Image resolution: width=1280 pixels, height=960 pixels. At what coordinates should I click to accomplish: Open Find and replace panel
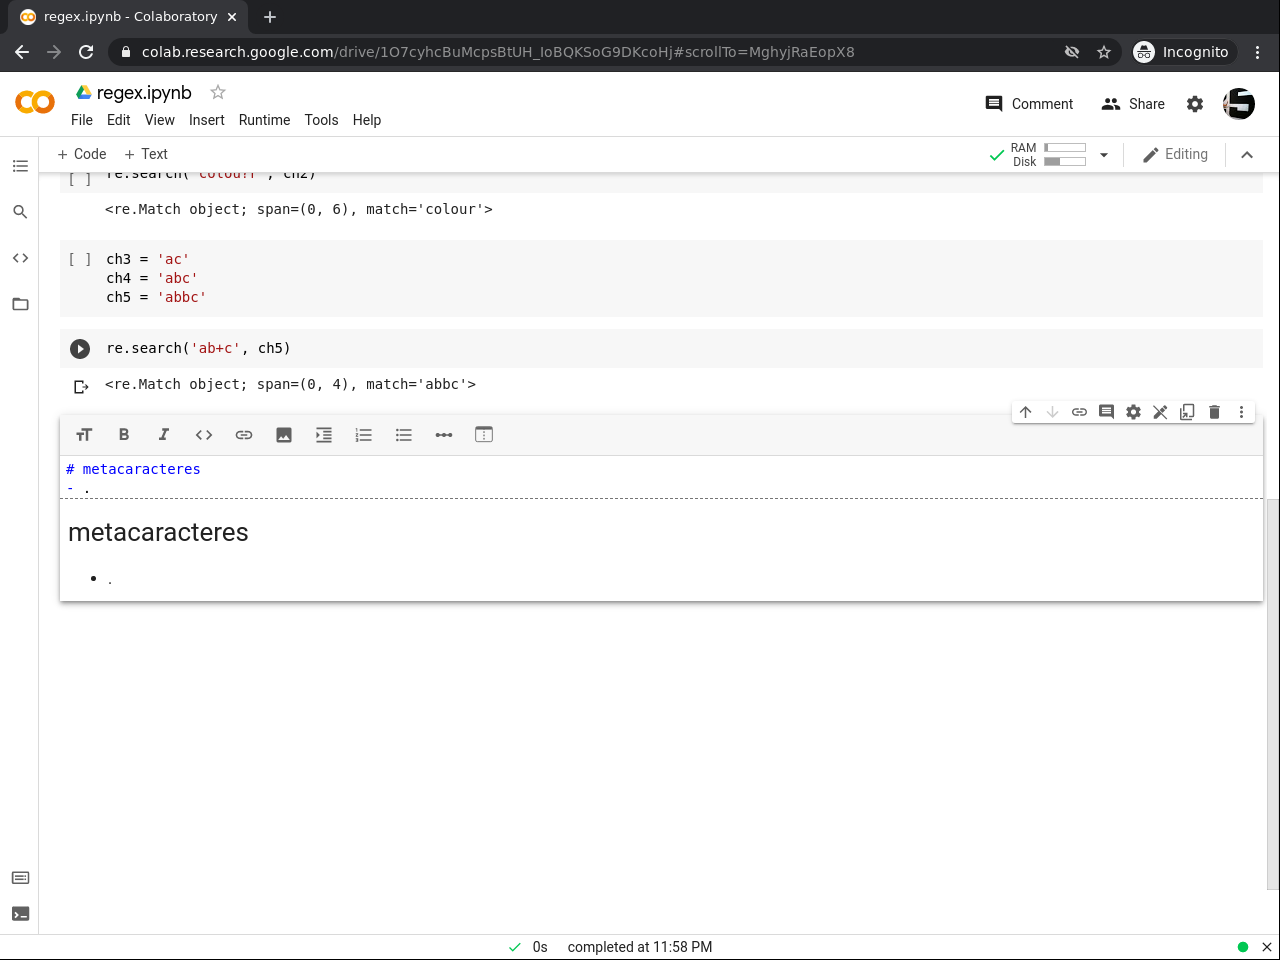[x=20, y=212]
